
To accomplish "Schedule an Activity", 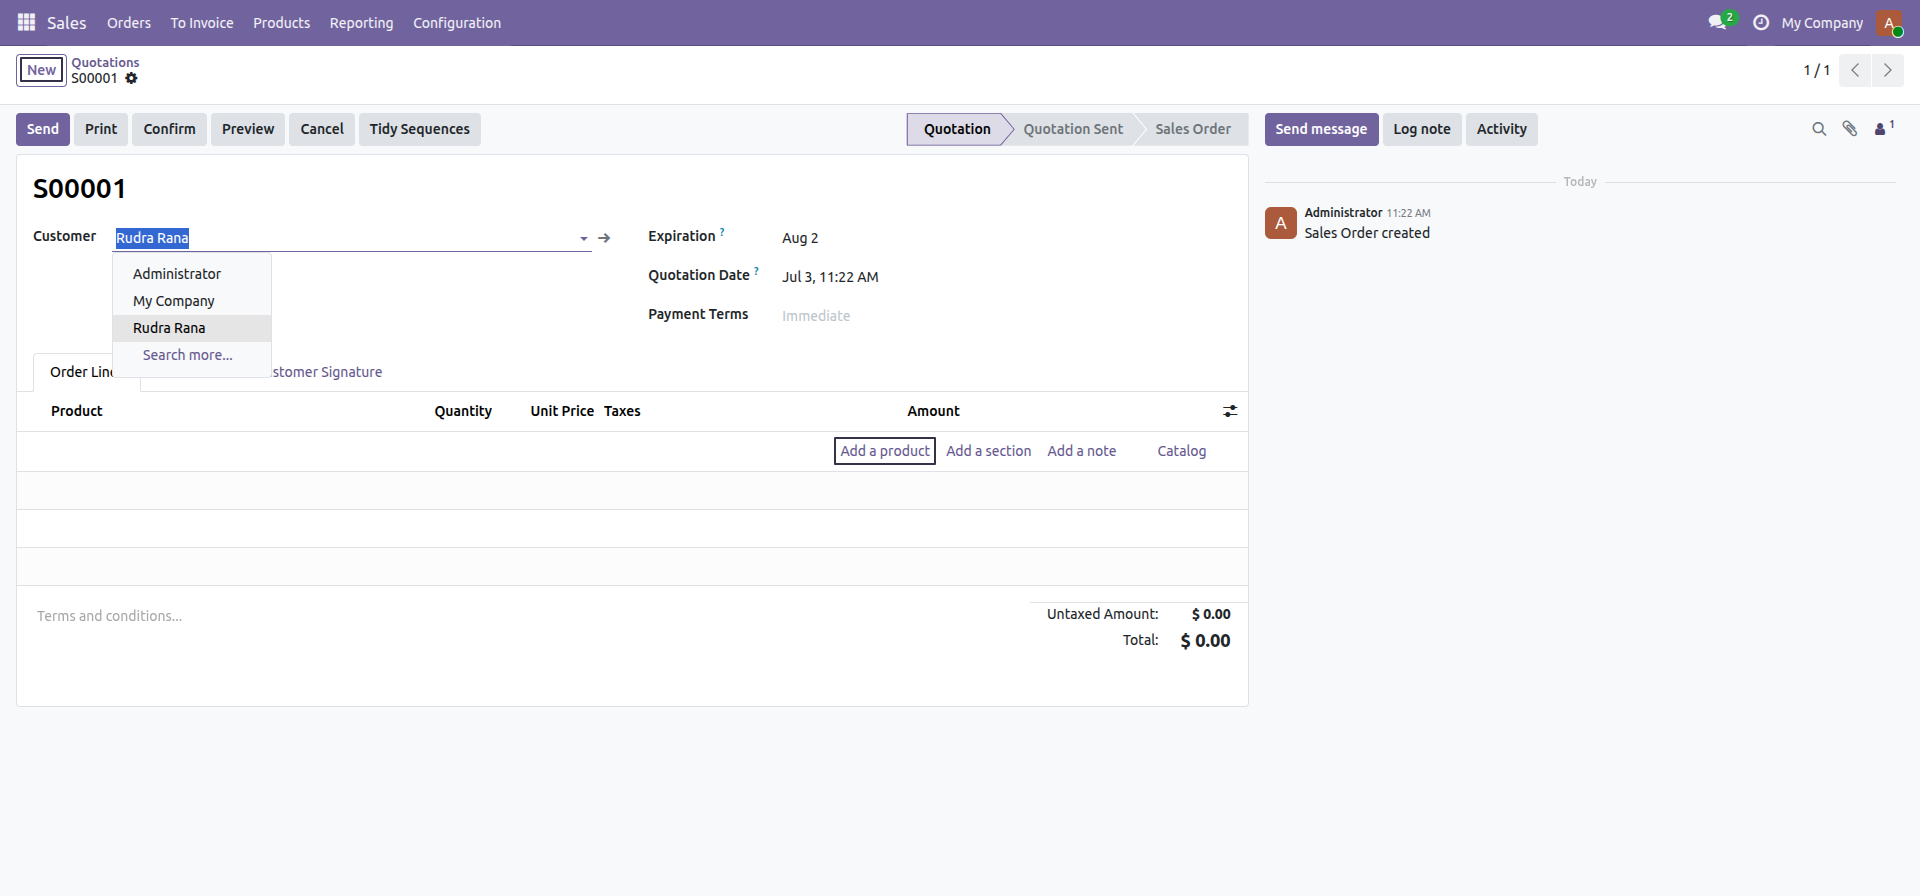I will pos(1502,129).
